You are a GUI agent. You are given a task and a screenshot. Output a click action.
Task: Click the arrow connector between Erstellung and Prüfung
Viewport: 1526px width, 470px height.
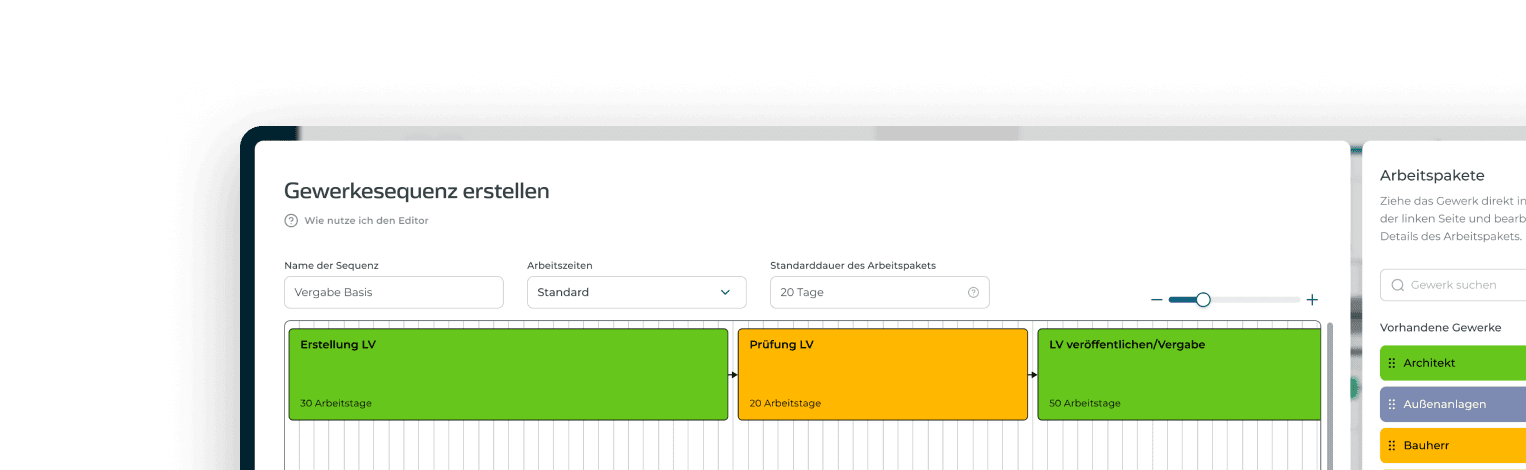coord(733,375)
